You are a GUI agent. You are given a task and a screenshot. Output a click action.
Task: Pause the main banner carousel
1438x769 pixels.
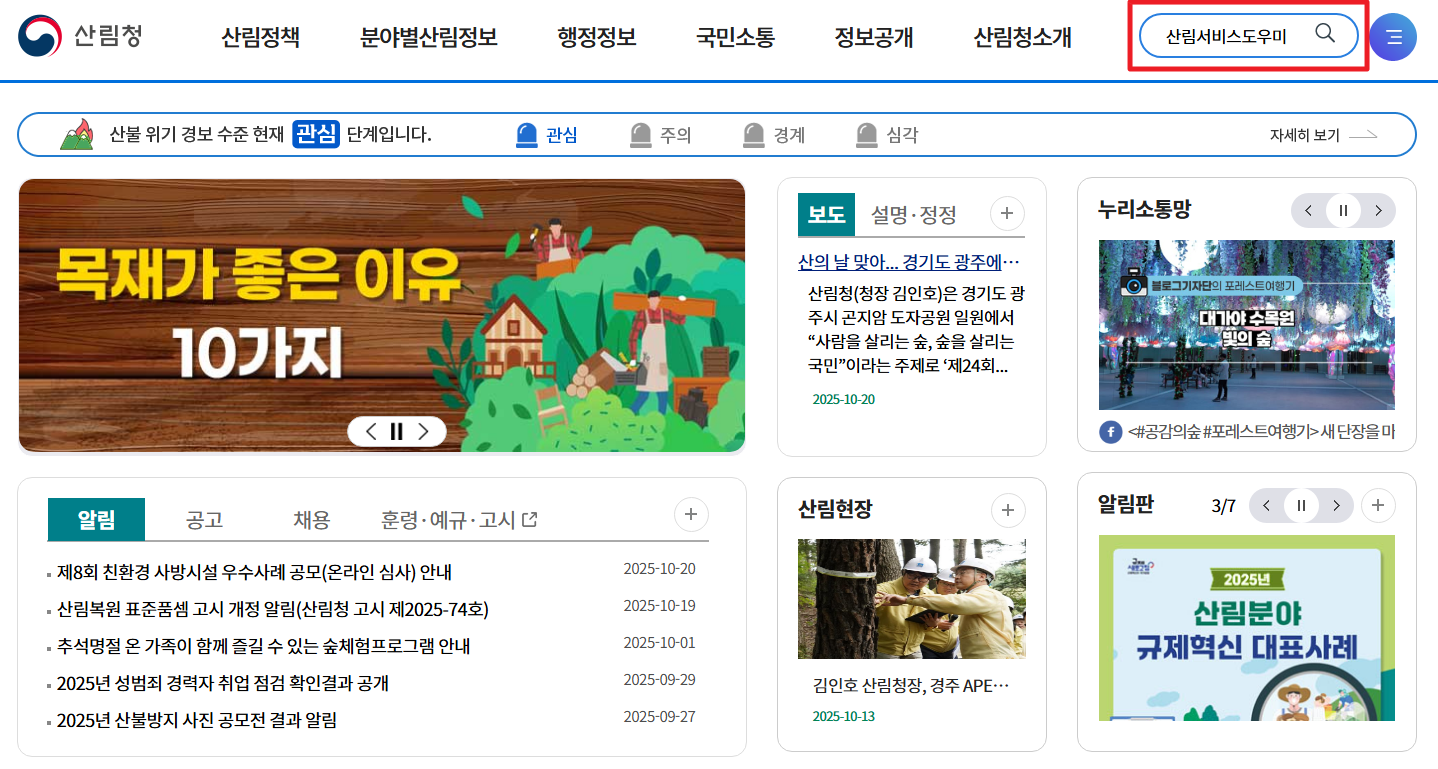point(396,431)
